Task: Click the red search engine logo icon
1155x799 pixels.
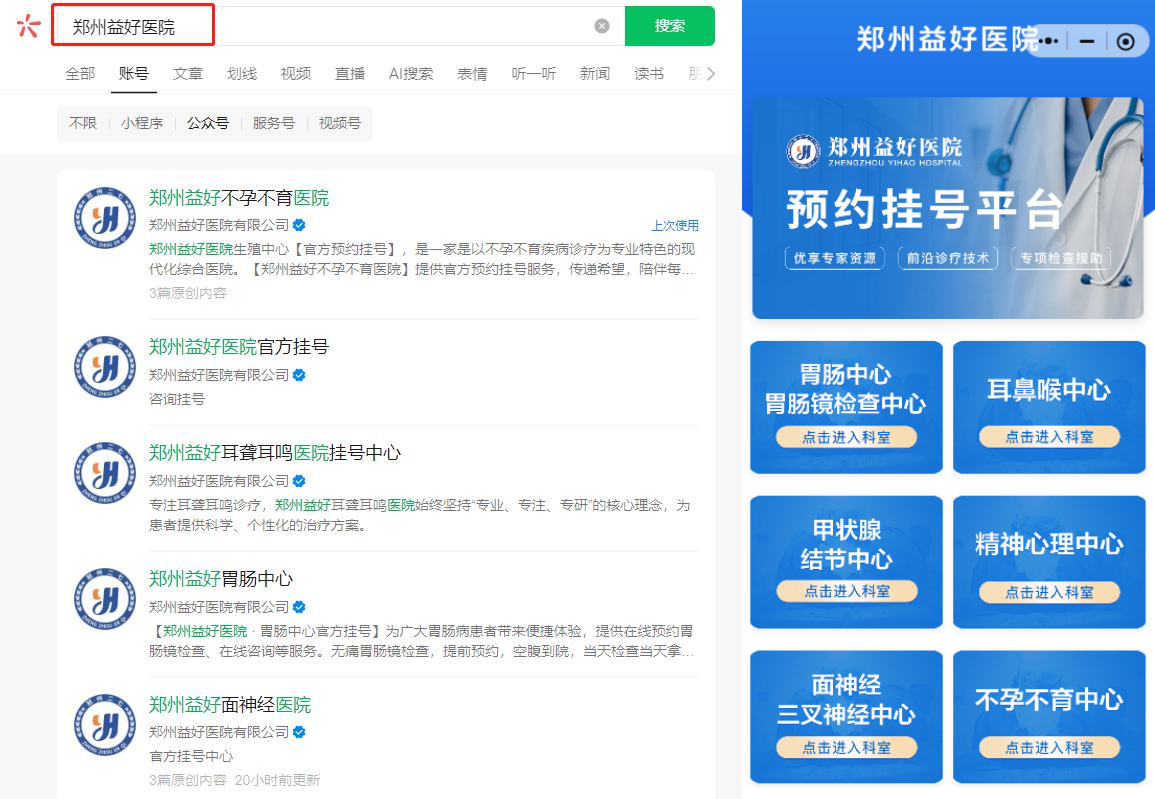Action: coord(27,27)
